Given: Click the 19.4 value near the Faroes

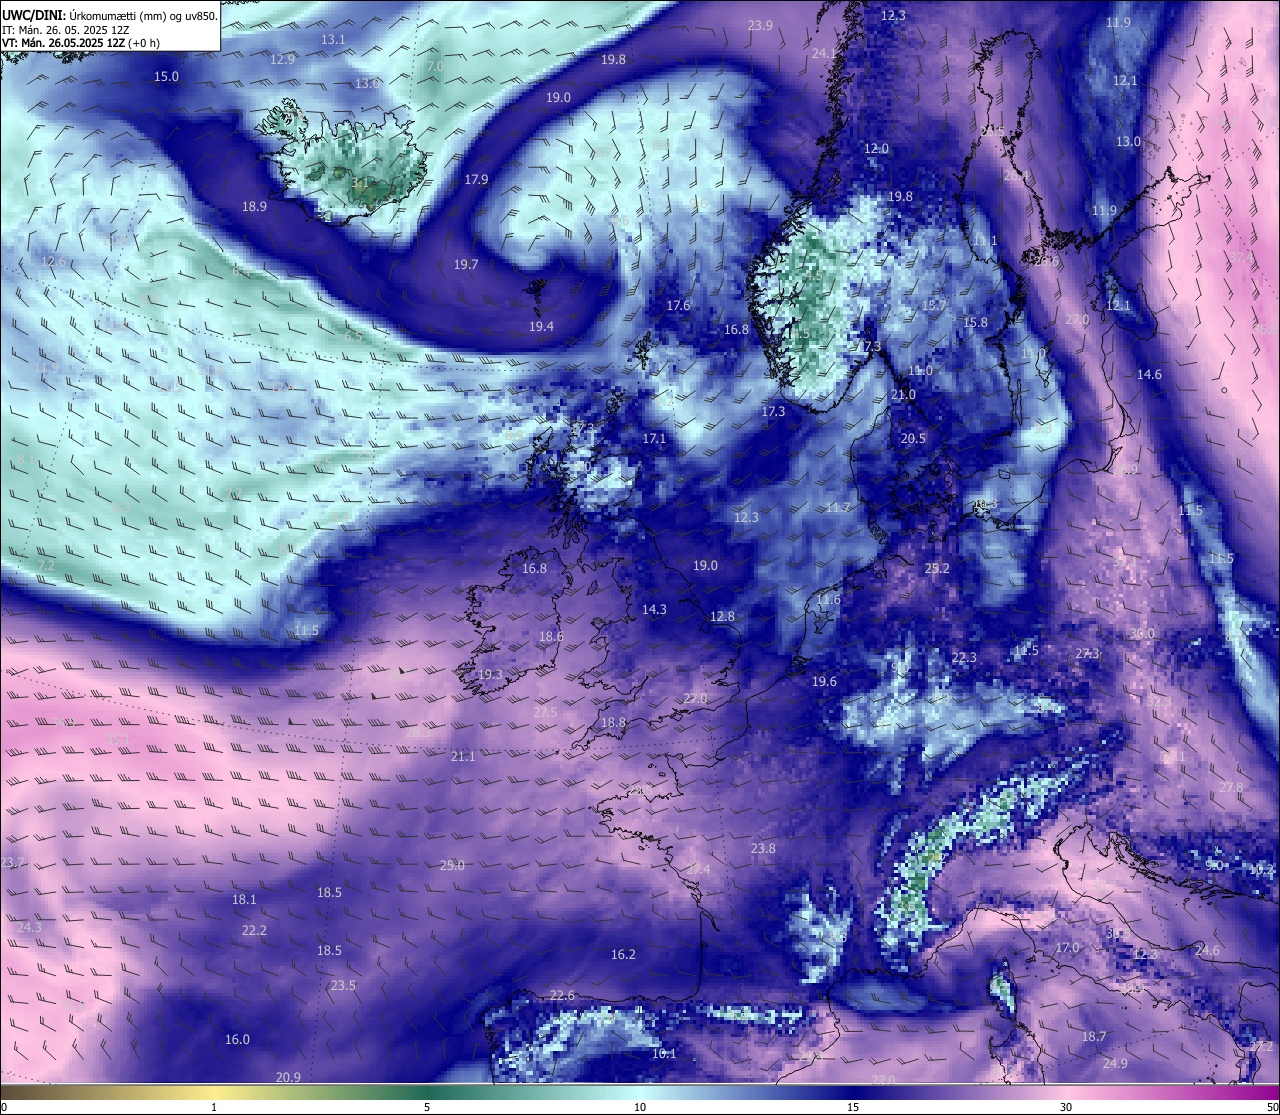Looking at the screenshot, I should [x=541, y=327].
